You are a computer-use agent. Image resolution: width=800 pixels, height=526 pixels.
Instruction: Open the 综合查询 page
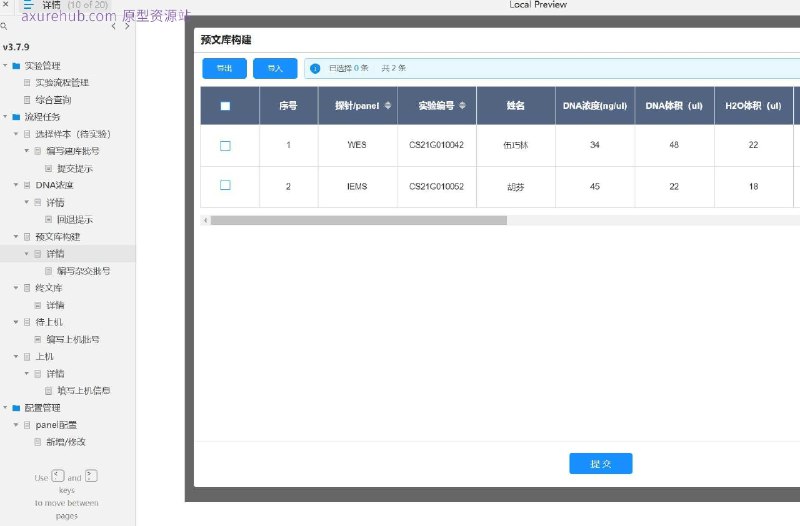click(53, 99)
